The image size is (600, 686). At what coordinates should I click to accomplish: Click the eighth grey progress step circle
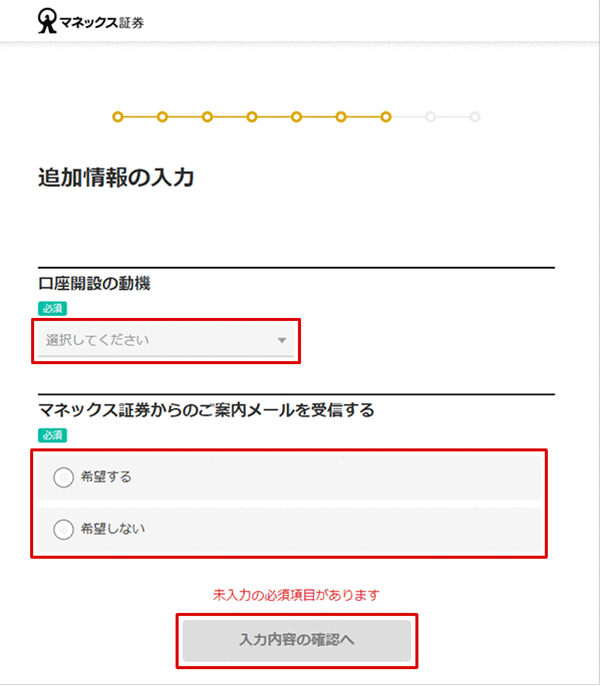click(430, 117)
